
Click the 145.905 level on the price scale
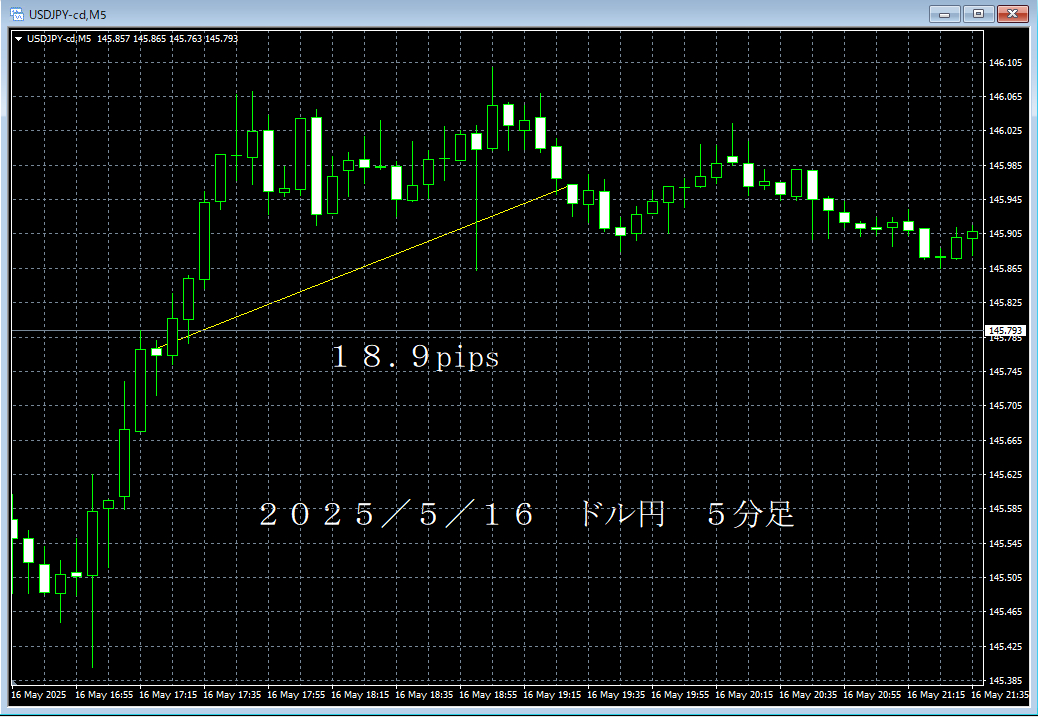point(1006,234)
